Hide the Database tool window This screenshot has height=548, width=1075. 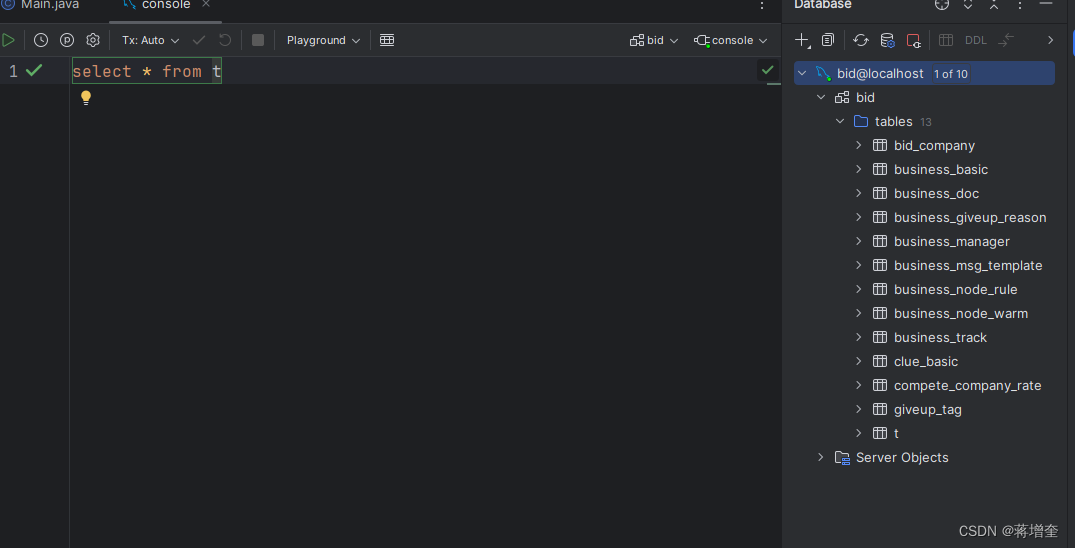pos(1046,3)
